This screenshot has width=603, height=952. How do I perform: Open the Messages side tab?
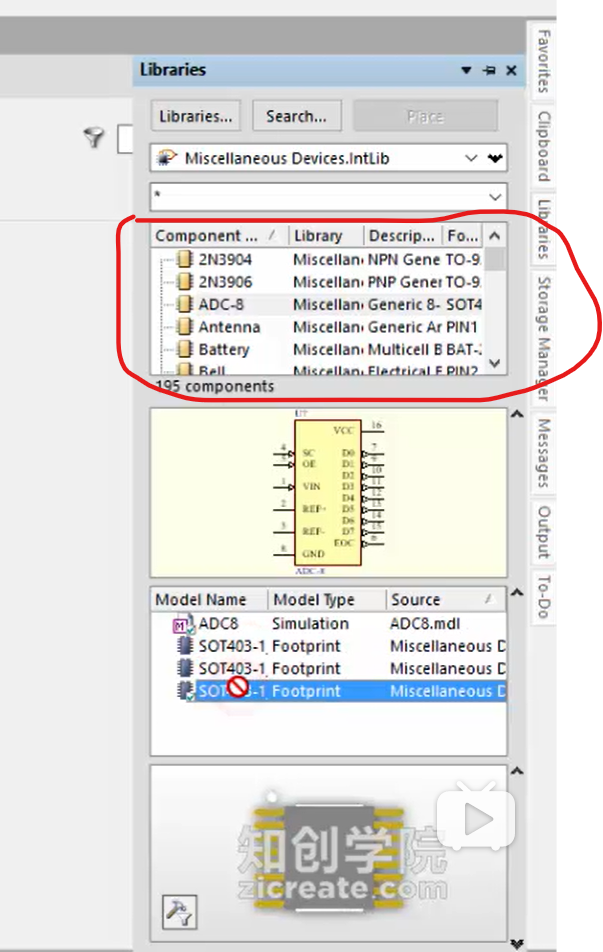pyautogui.click(x=544, y=453)
